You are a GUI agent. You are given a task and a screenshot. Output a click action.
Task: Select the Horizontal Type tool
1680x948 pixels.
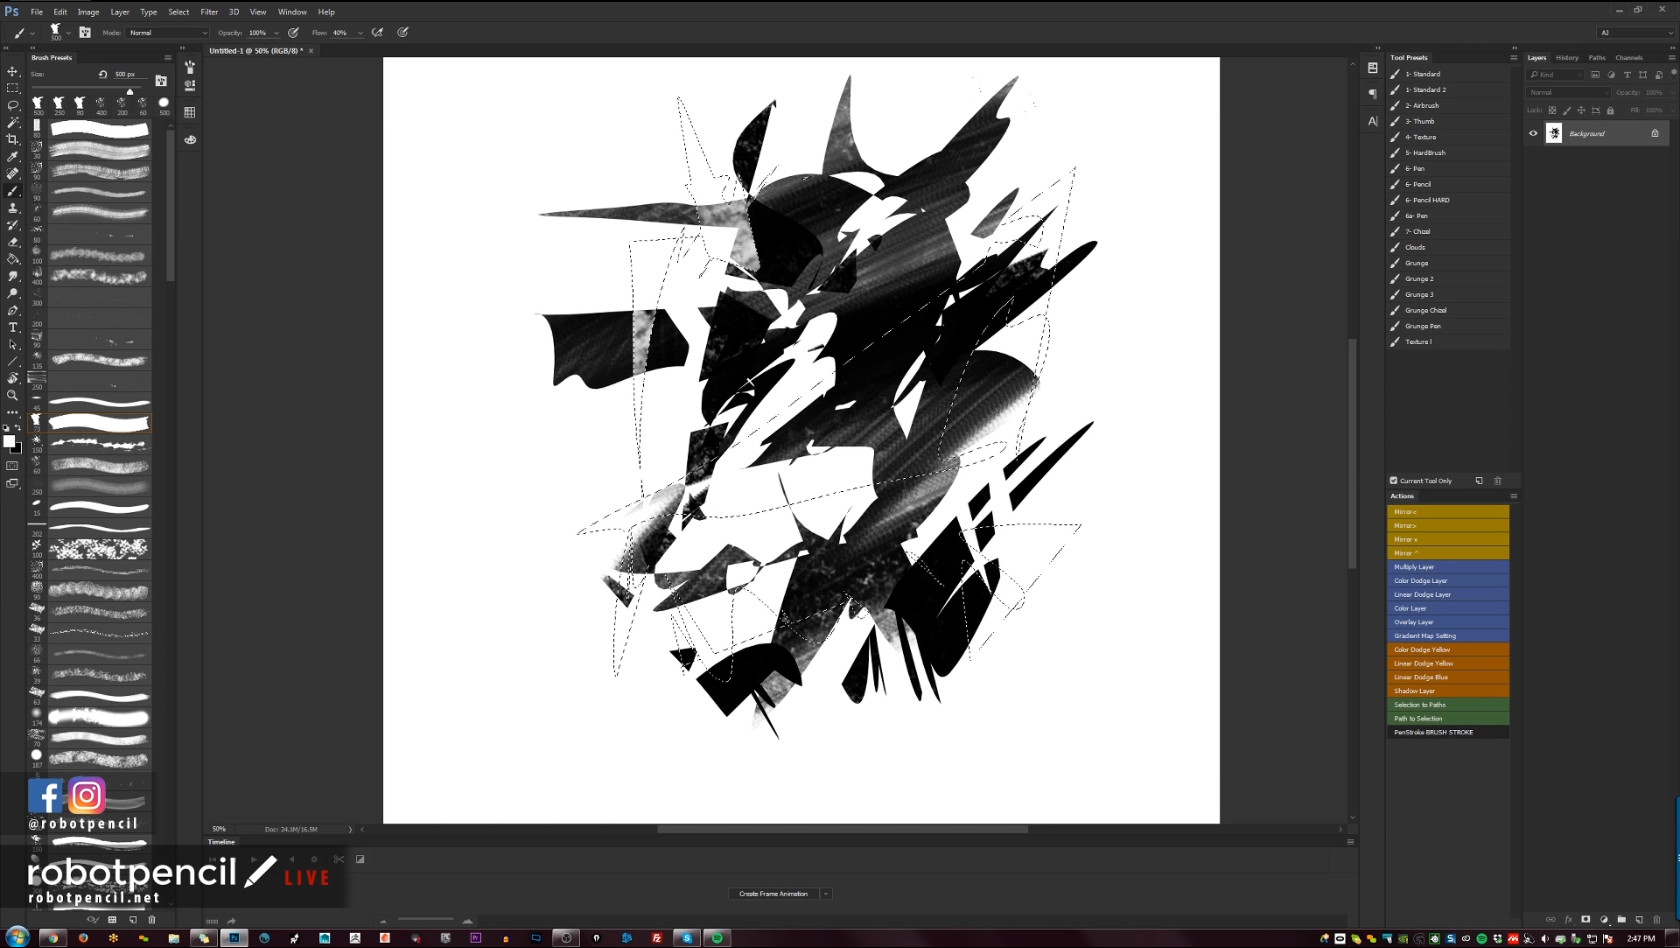pyautogui.click(x=13, y=328)
